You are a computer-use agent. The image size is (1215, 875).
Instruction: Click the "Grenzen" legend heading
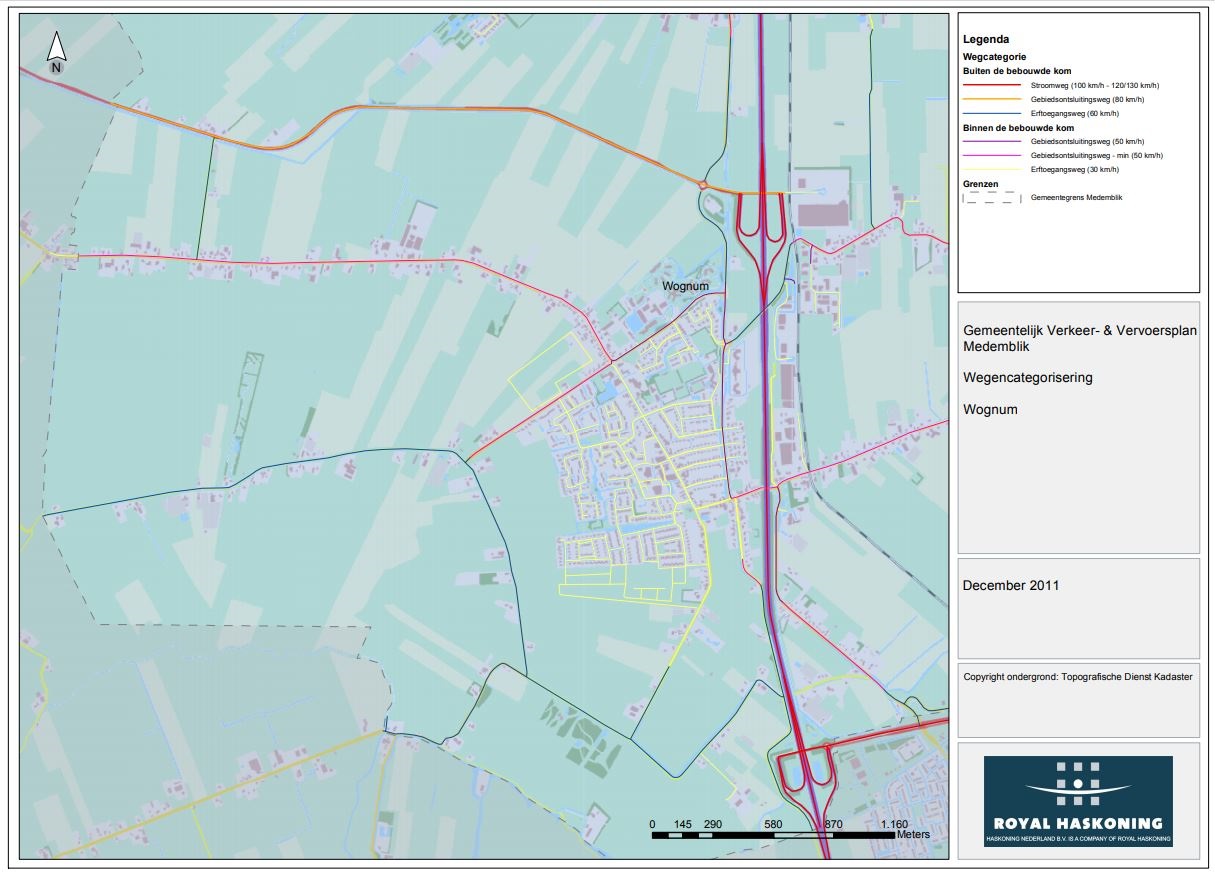point(980,184)
